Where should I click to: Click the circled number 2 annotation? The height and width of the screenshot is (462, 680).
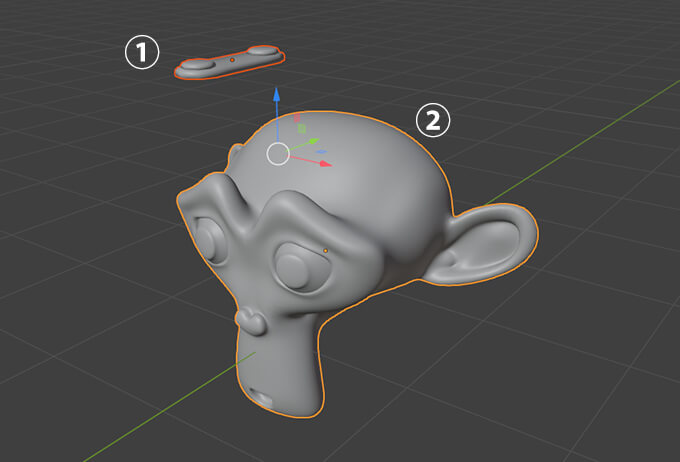tap(433, 121)
